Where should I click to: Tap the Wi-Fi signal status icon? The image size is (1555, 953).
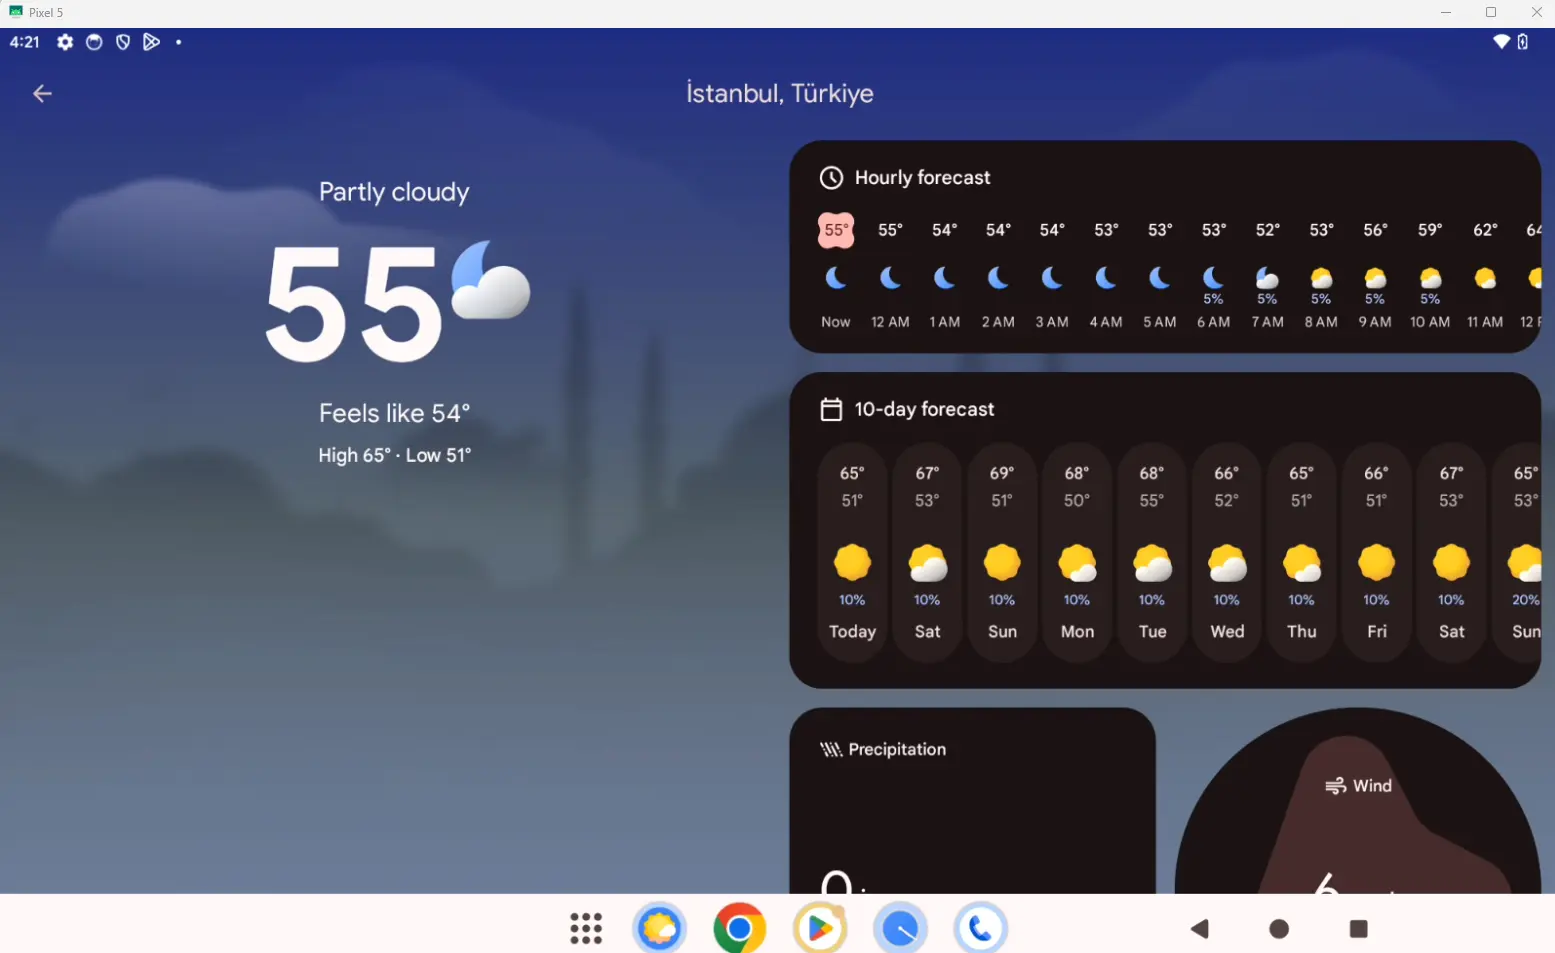(1501, 42)
